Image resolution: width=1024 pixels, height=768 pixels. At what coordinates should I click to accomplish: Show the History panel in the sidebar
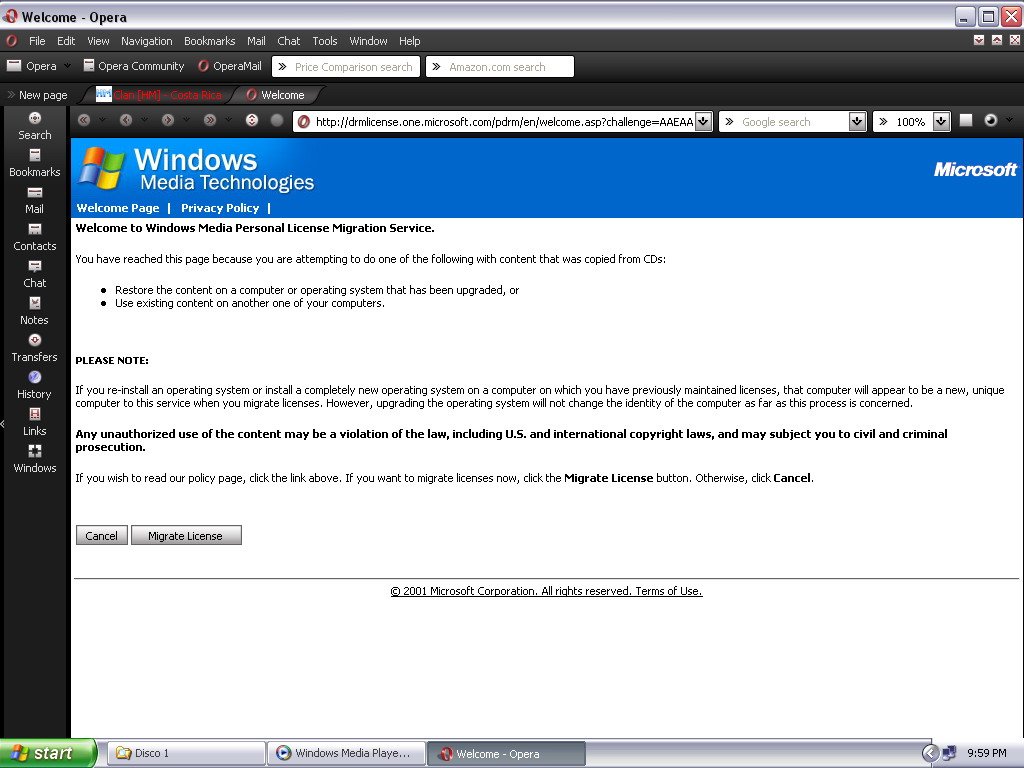pyautogui.click(x=35, y=385)
